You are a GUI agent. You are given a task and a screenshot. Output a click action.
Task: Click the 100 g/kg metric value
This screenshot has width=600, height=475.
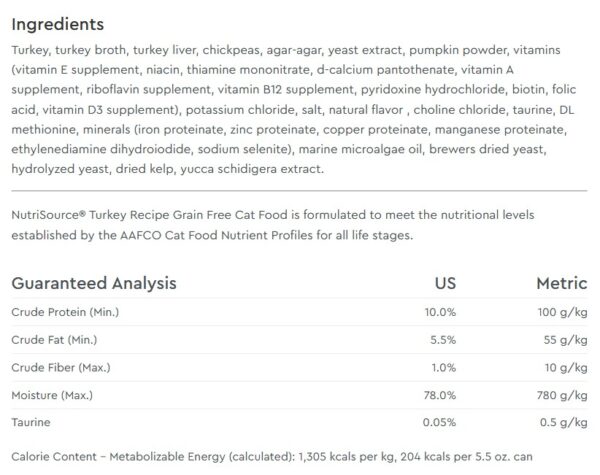[562, 312]
